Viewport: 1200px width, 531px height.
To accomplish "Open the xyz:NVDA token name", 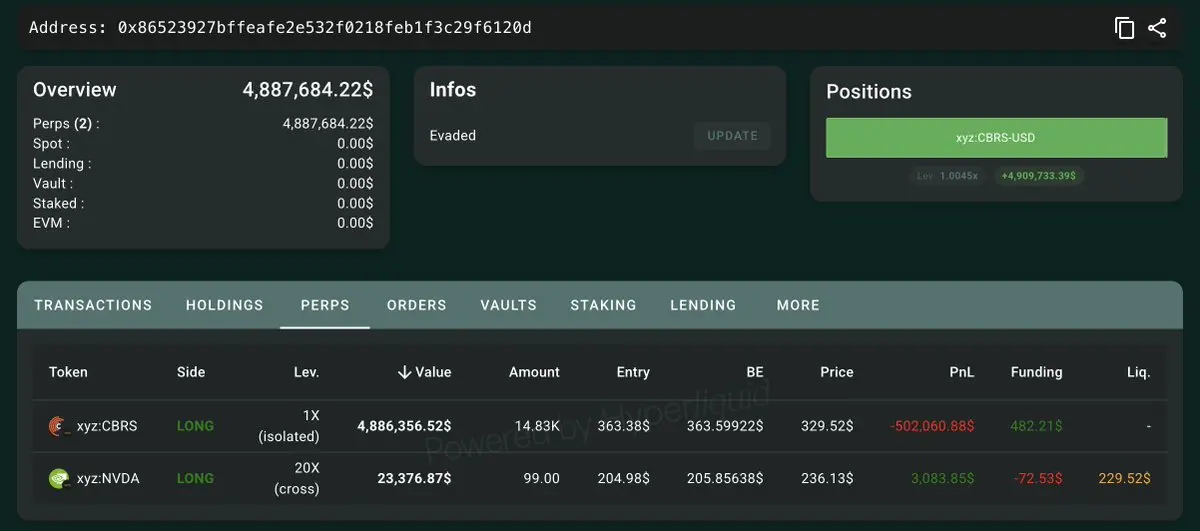I will pyautogui.click(x=108, y=479).
